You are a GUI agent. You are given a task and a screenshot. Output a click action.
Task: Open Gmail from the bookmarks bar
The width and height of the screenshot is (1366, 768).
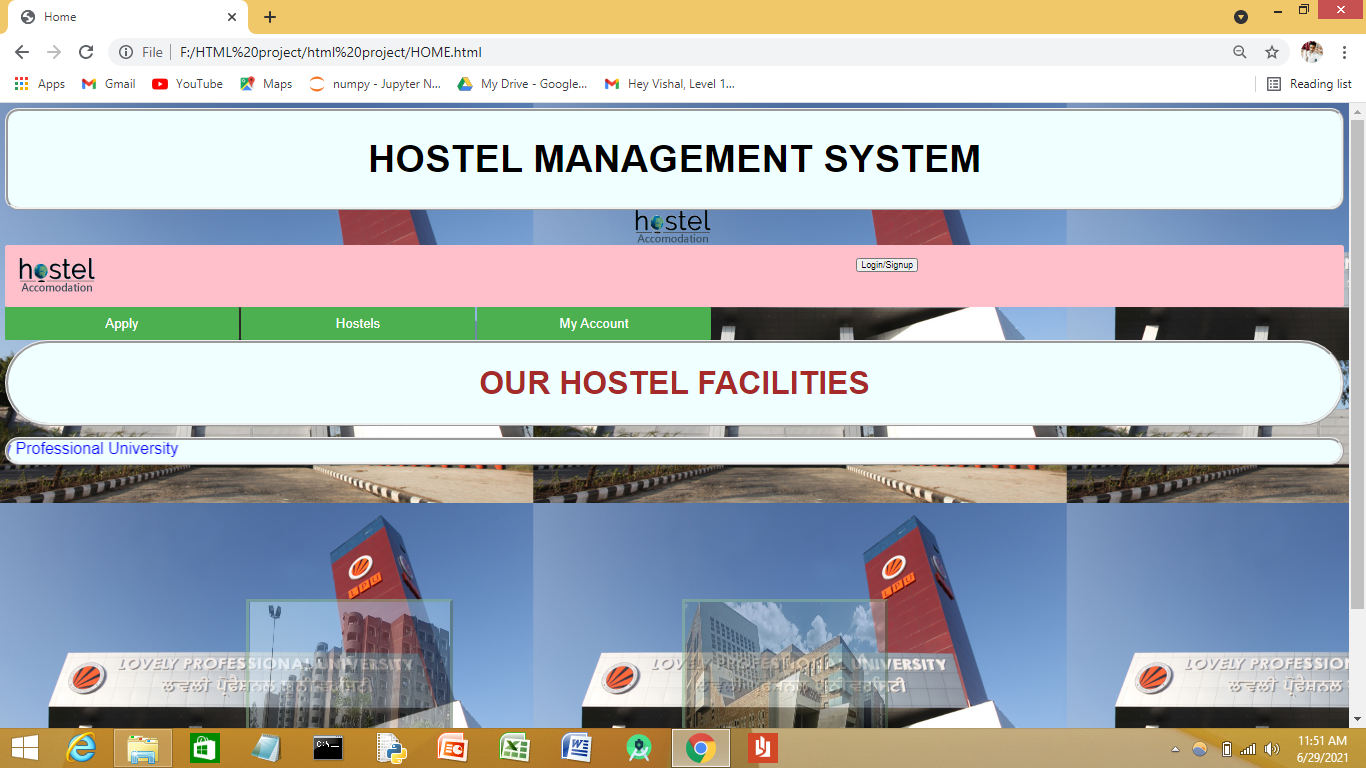pyautogui.click(x=107, y=84)
